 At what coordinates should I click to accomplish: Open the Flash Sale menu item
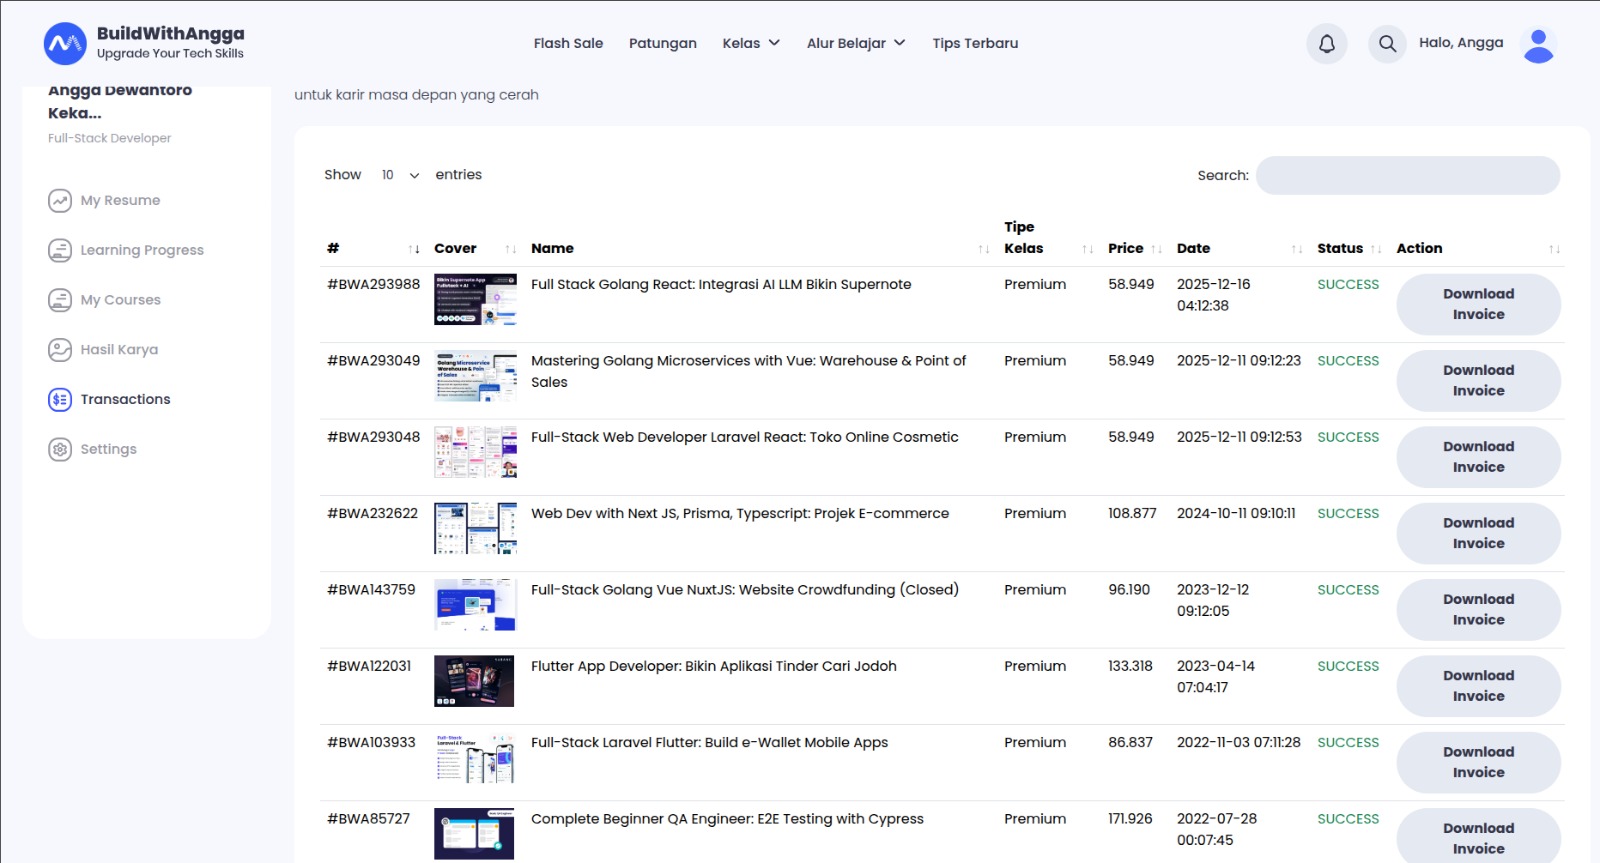click(x=568, y=44)
